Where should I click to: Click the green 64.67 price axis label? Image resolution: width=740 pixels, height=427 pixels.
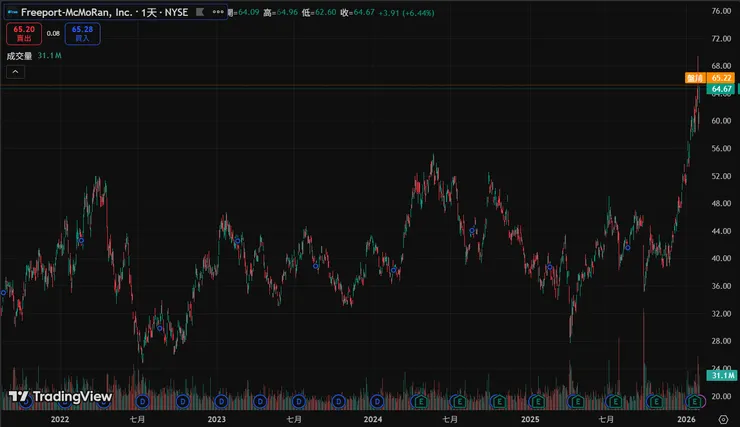pos(721,89)
